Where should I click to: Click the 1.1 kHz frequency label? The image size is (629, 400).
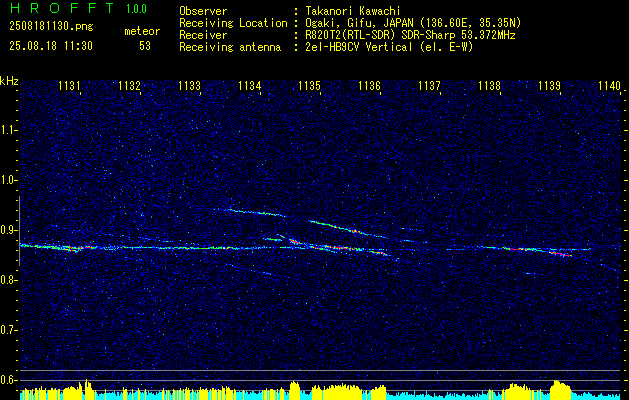pyautogui.click(x=8, y=130)
